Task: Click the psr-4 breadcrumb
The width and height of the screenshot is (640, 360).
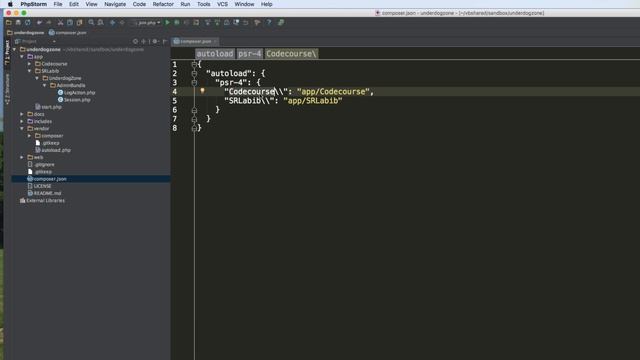Action: click(249, 54)
